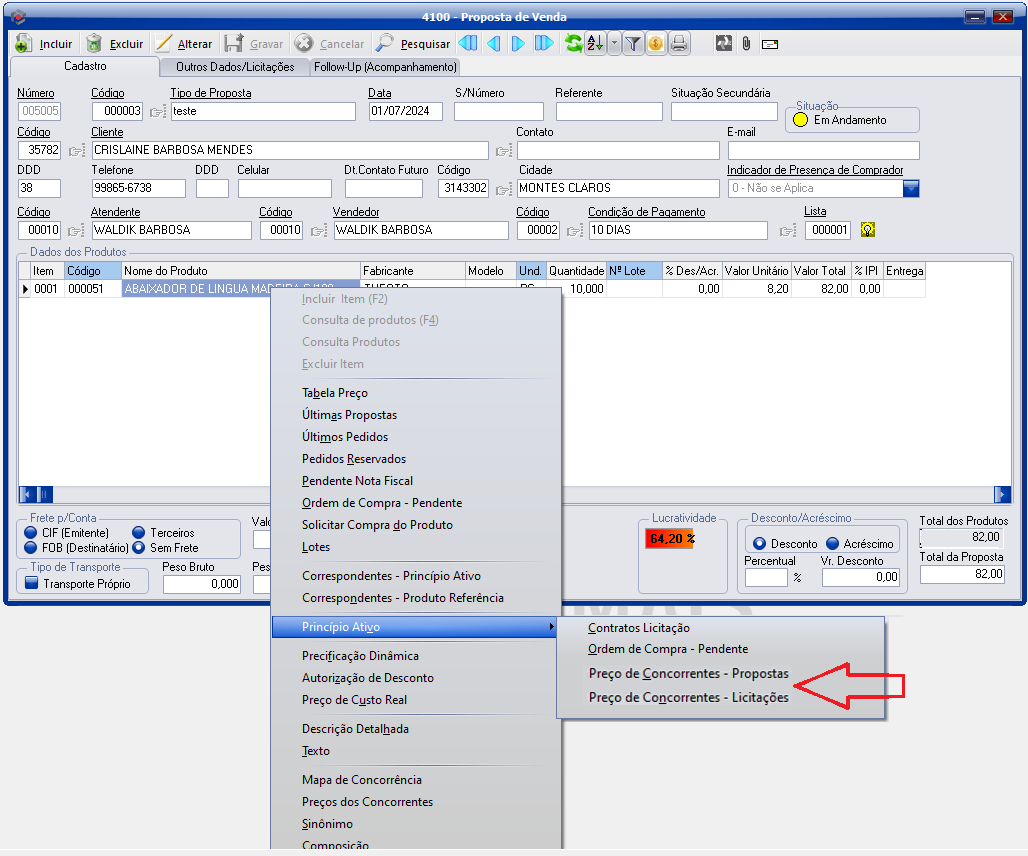Click the Excluir trash icon

tap(94, 44)
